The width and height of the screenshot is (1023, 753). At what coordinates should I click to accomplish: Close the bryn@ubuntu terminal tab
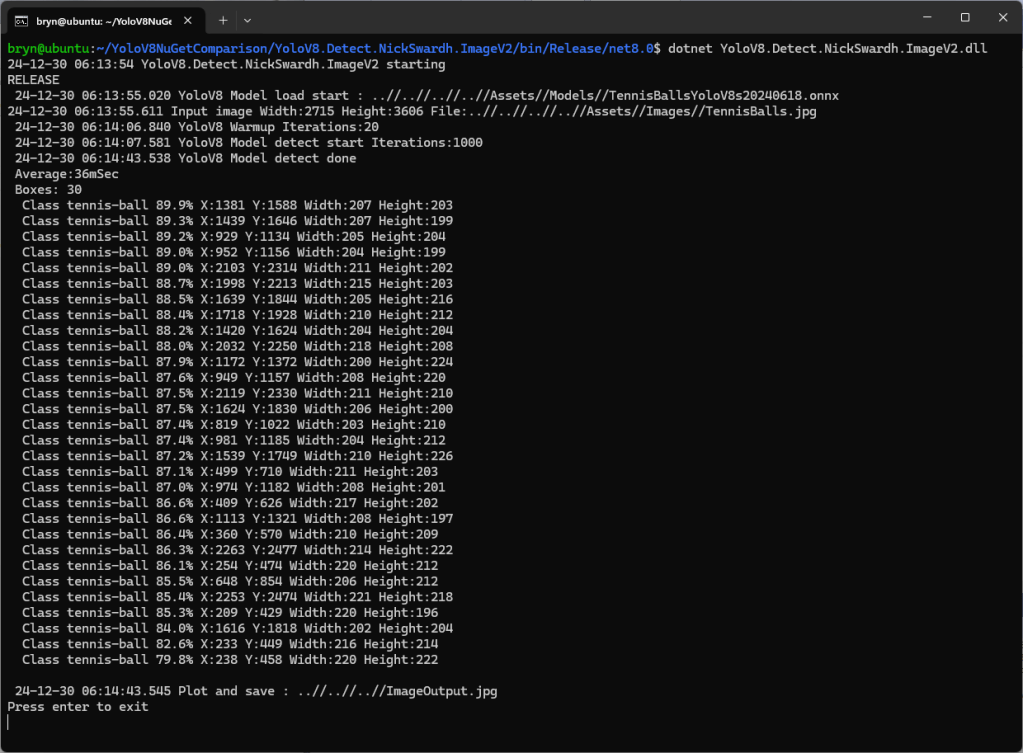pyautogui.click(x=189, y=20)
